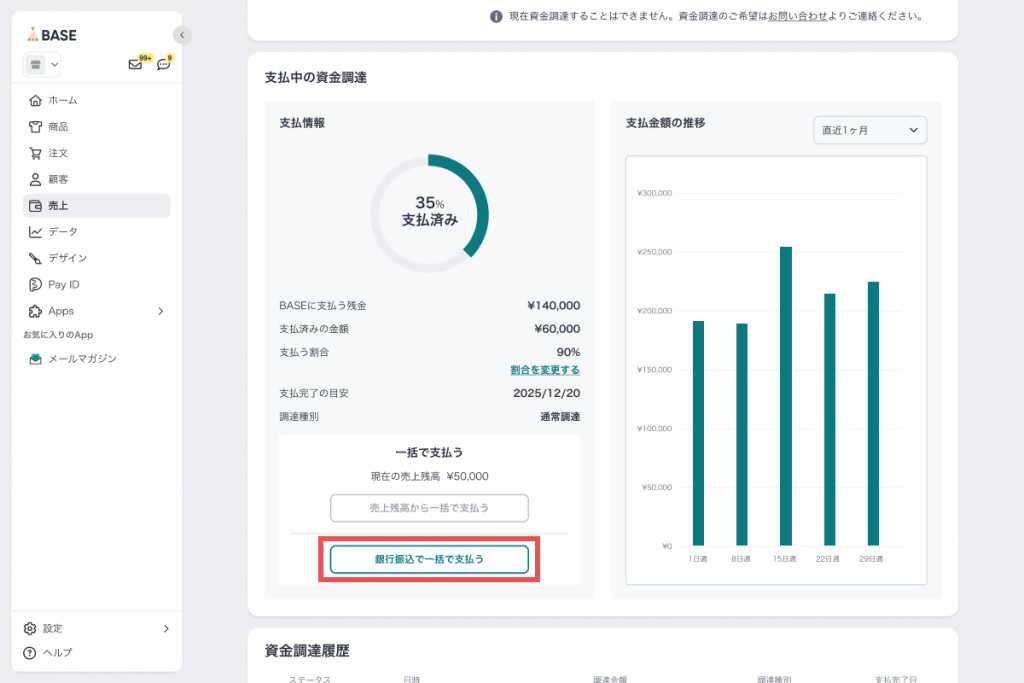Image resolution: width=1024 pixels, height=683 pixels.
Task: Click the home icon beside ホーム
Action: [x=36, y=100]
